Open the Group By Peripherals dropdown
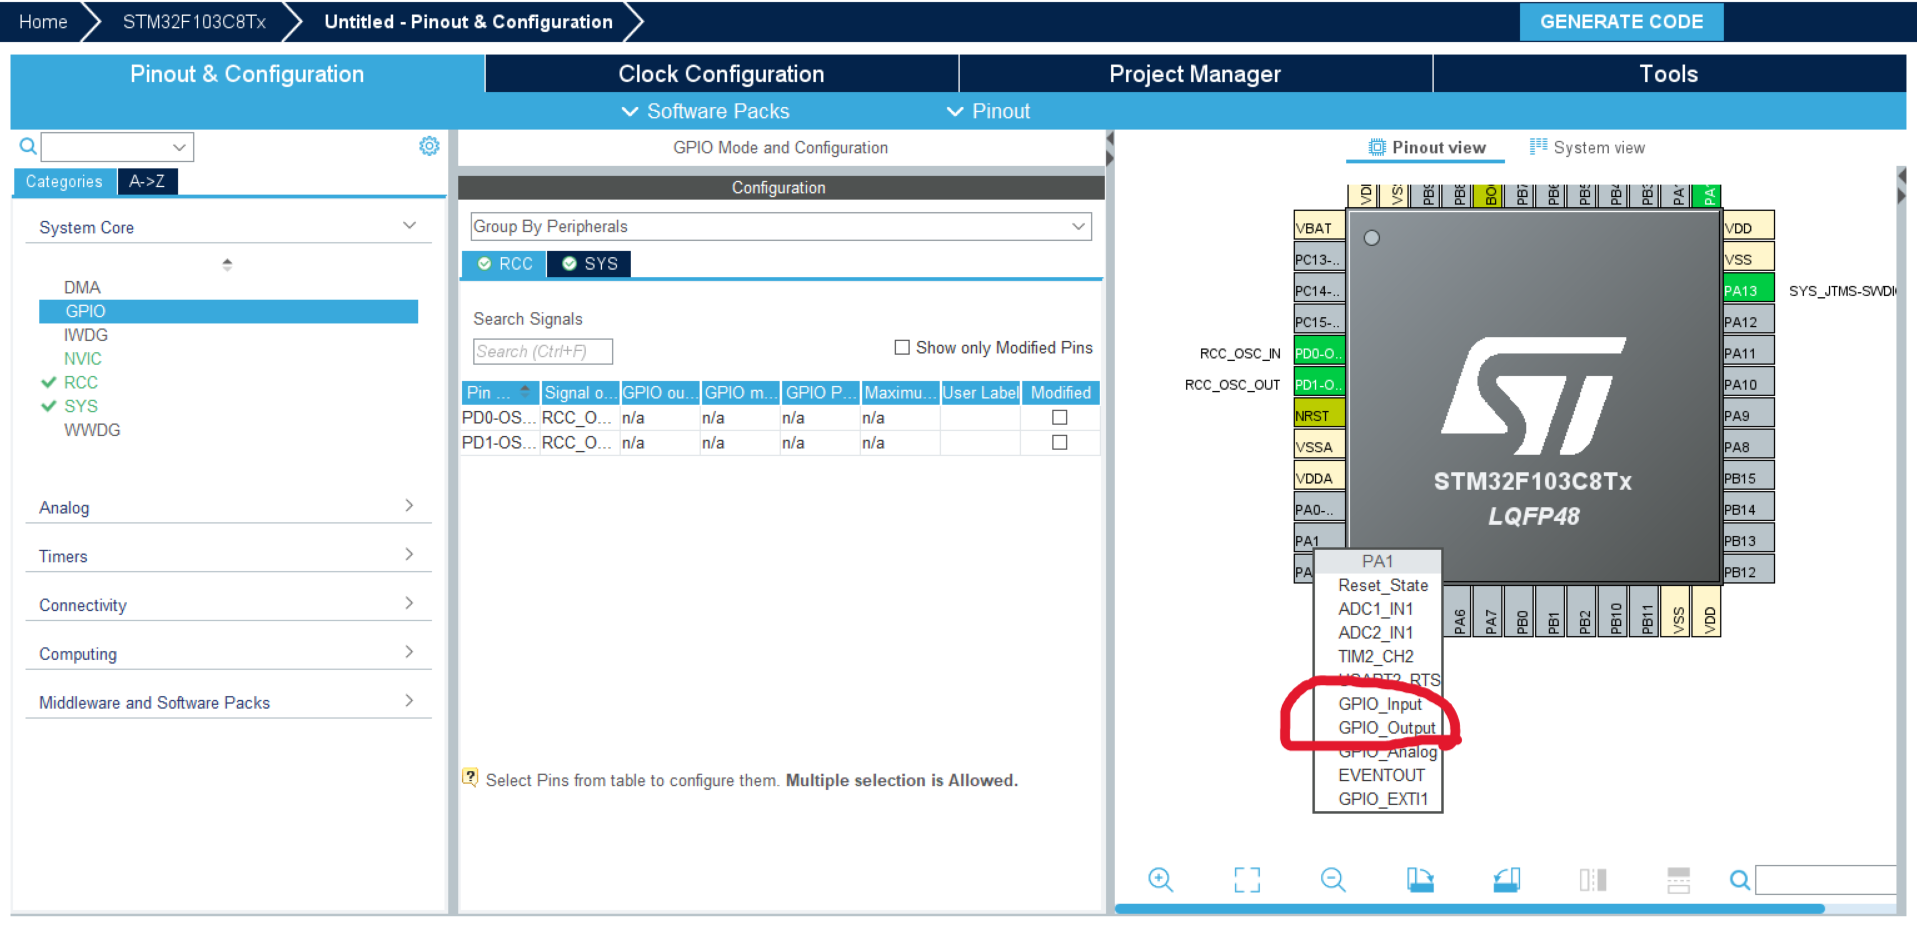The width and height of the screenshot is (1917, 926). click(780, 226)
